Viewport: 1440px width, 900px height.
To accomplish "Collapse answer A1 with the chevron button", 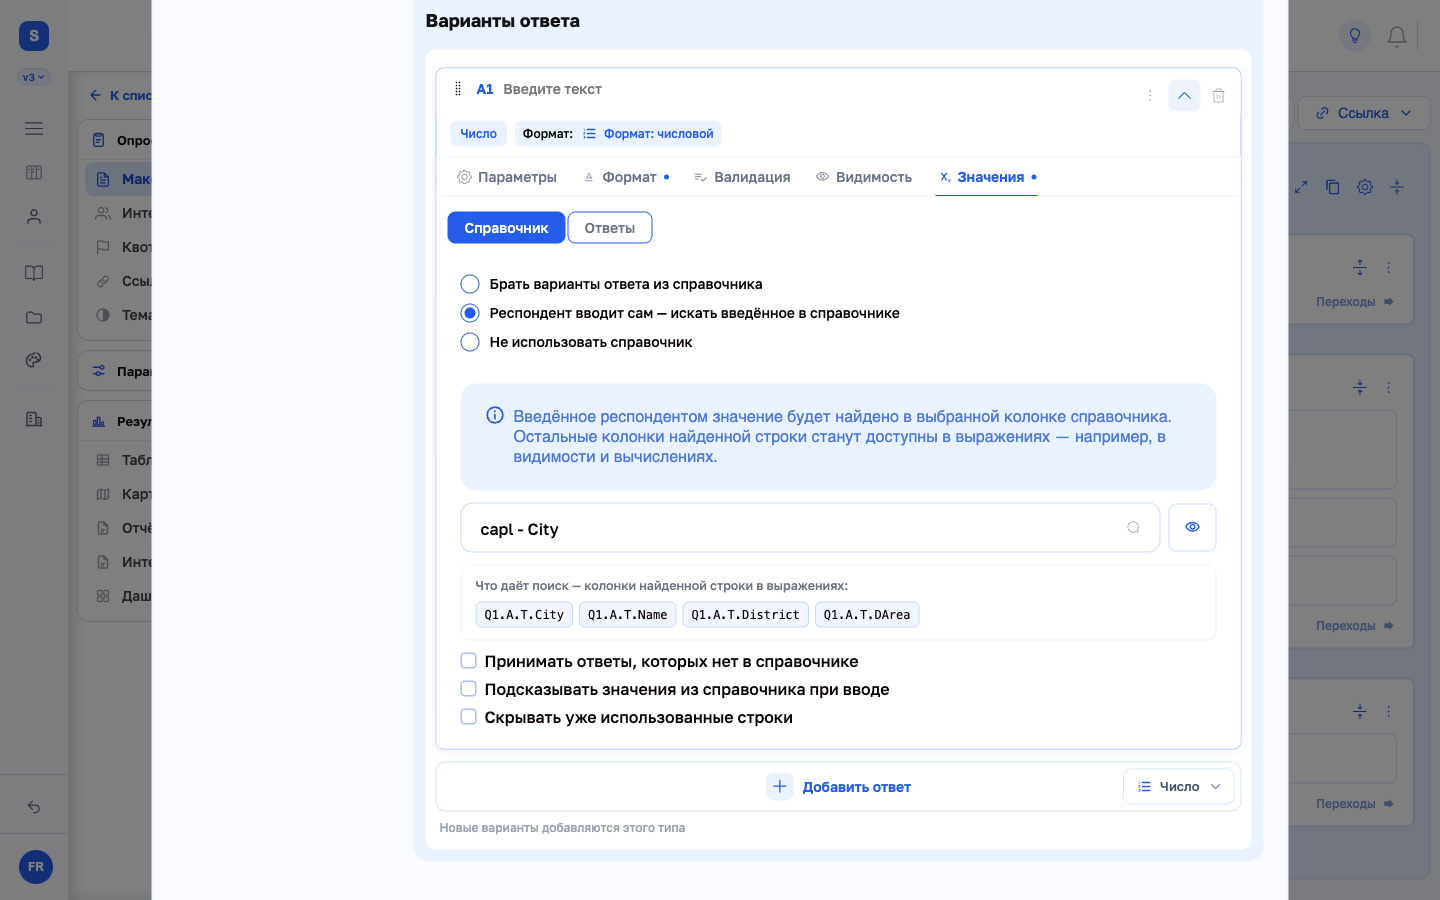I will (1184, 96).
